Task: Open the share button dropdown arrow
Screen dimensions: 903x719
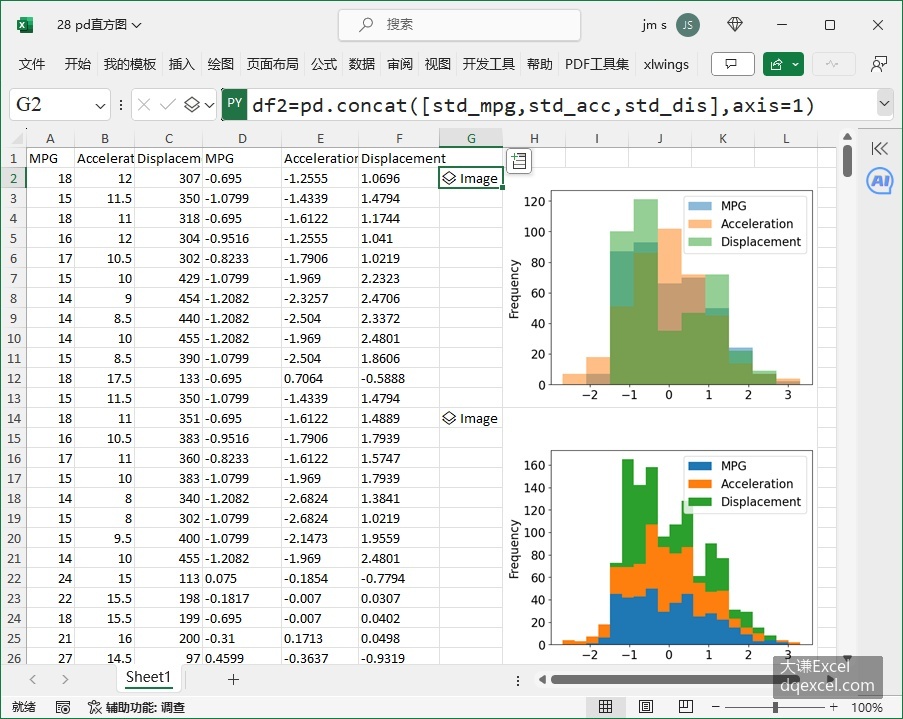Action: [796, 64]
